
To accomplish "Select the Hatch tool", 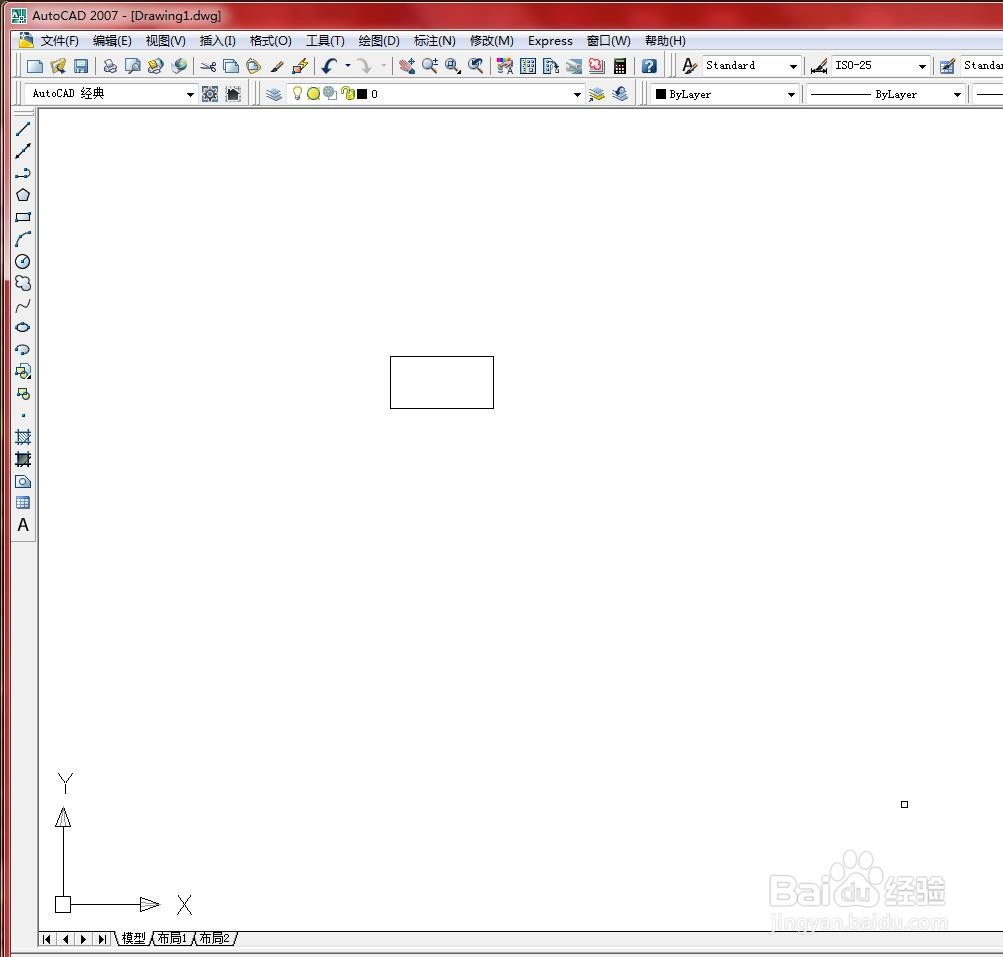I will click(x=23, y=438).
